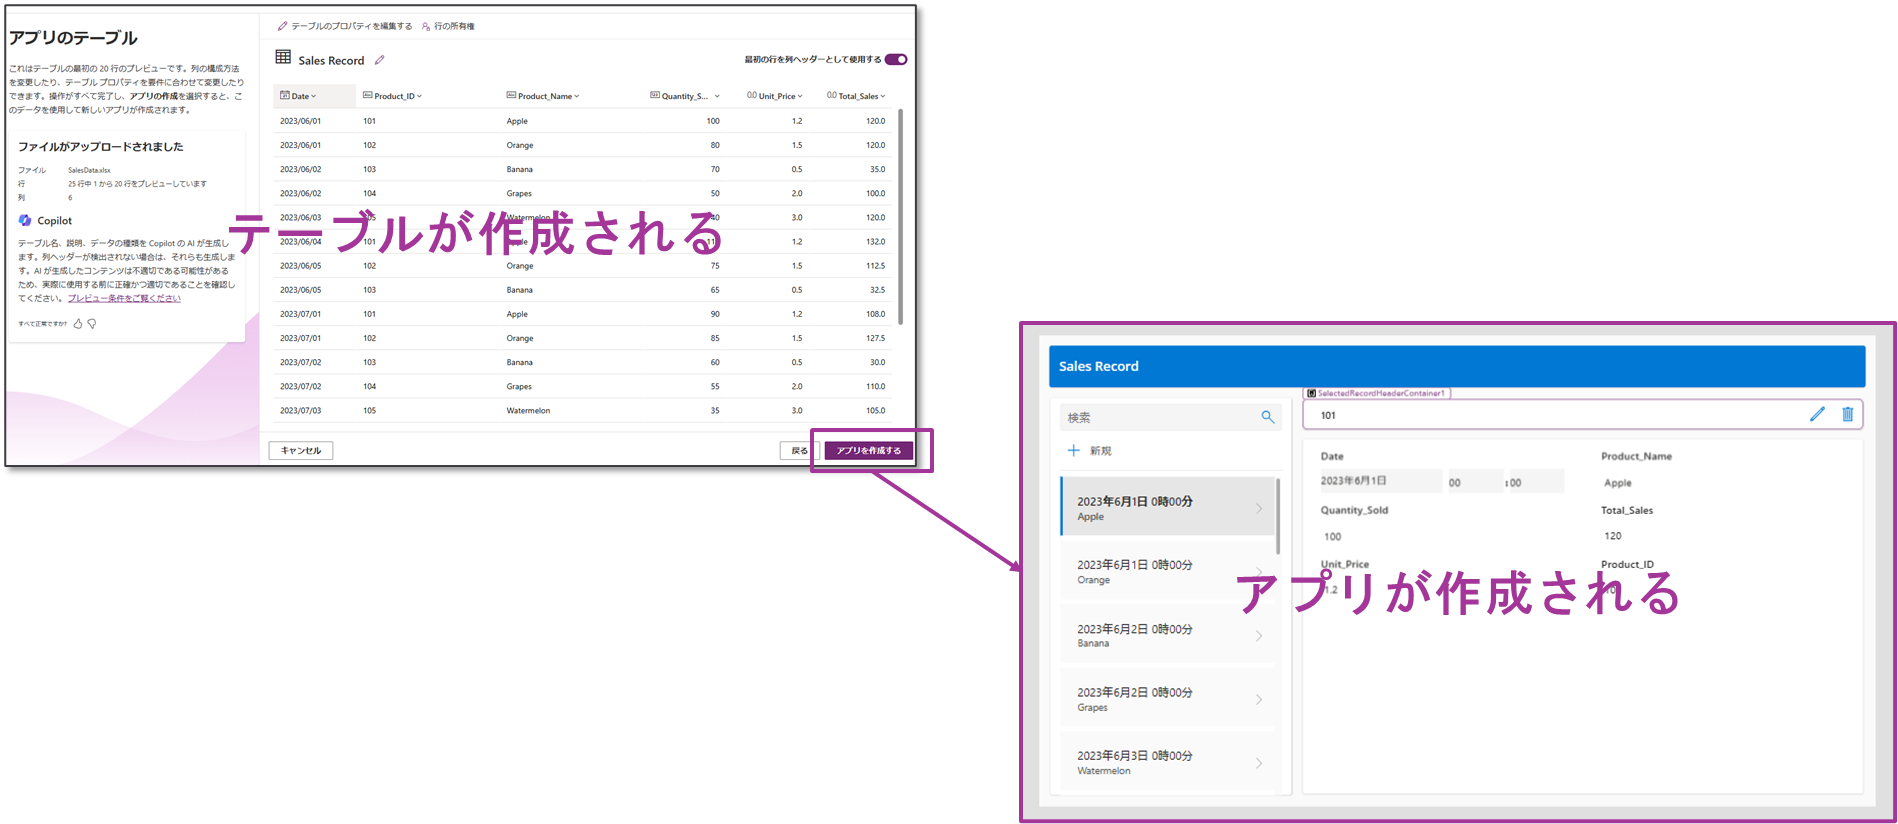
Task: Click the plus 新規 button in the app
Action: 1090,451
